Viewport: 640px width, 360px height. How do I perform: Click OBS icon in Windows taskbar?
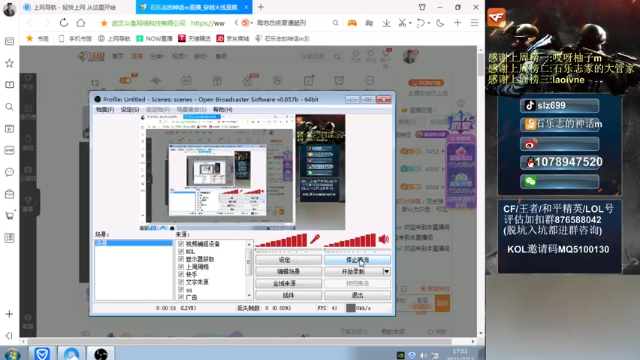[x=100, y=353]
